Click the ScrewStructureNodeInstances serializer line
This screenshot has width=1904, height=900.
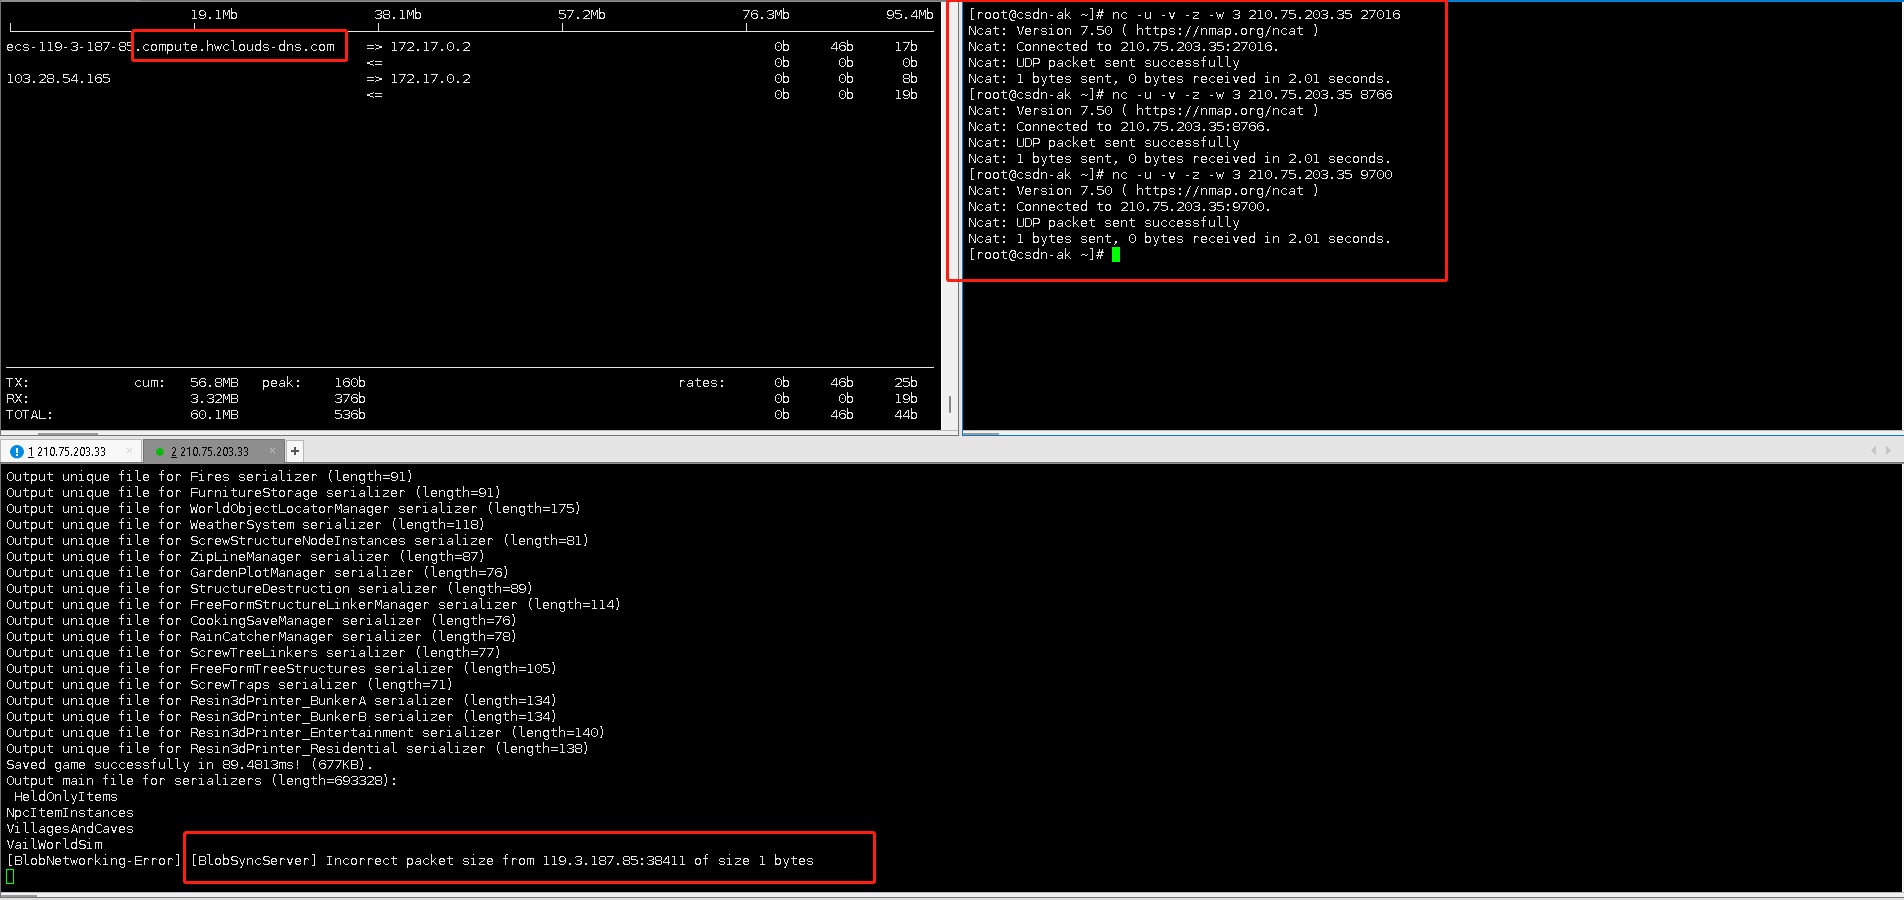coord(297,540)
